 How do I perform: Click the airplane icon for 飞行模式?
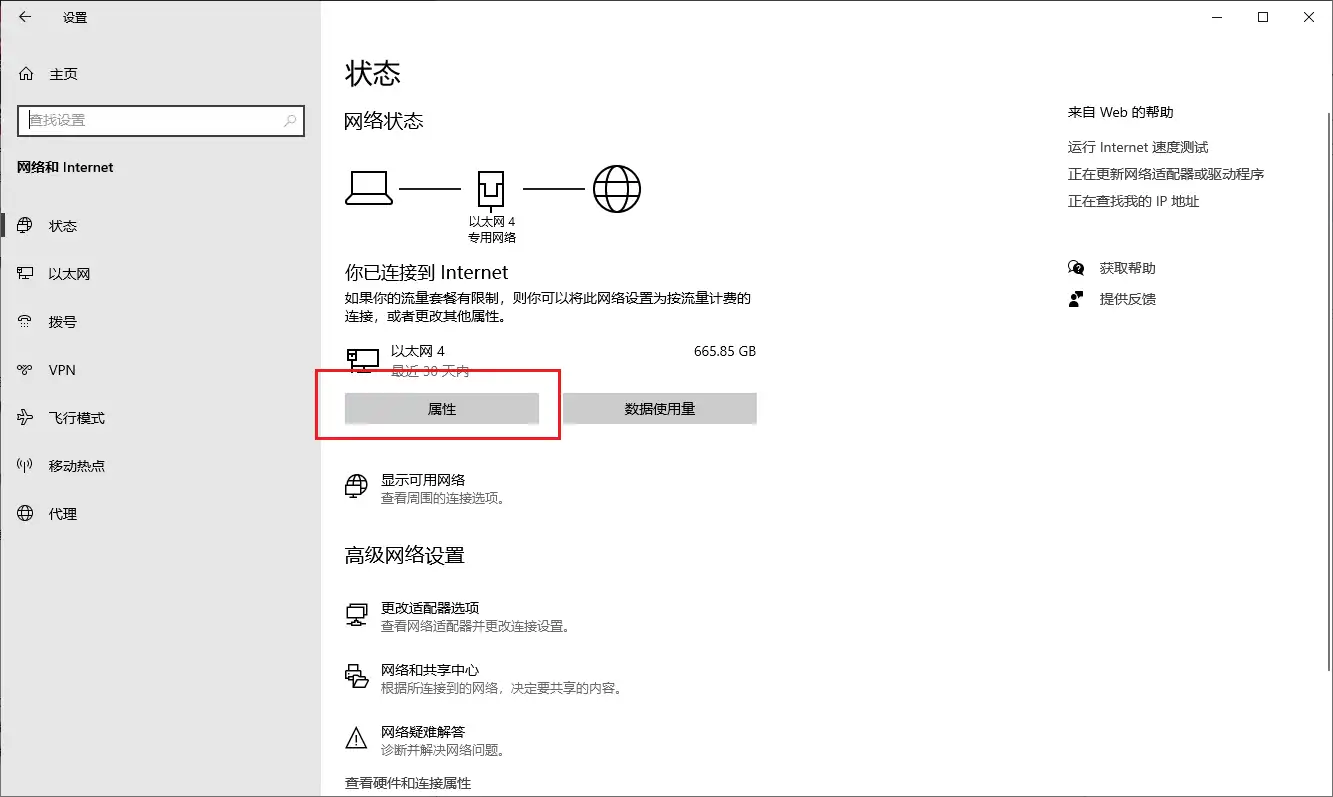26,418
